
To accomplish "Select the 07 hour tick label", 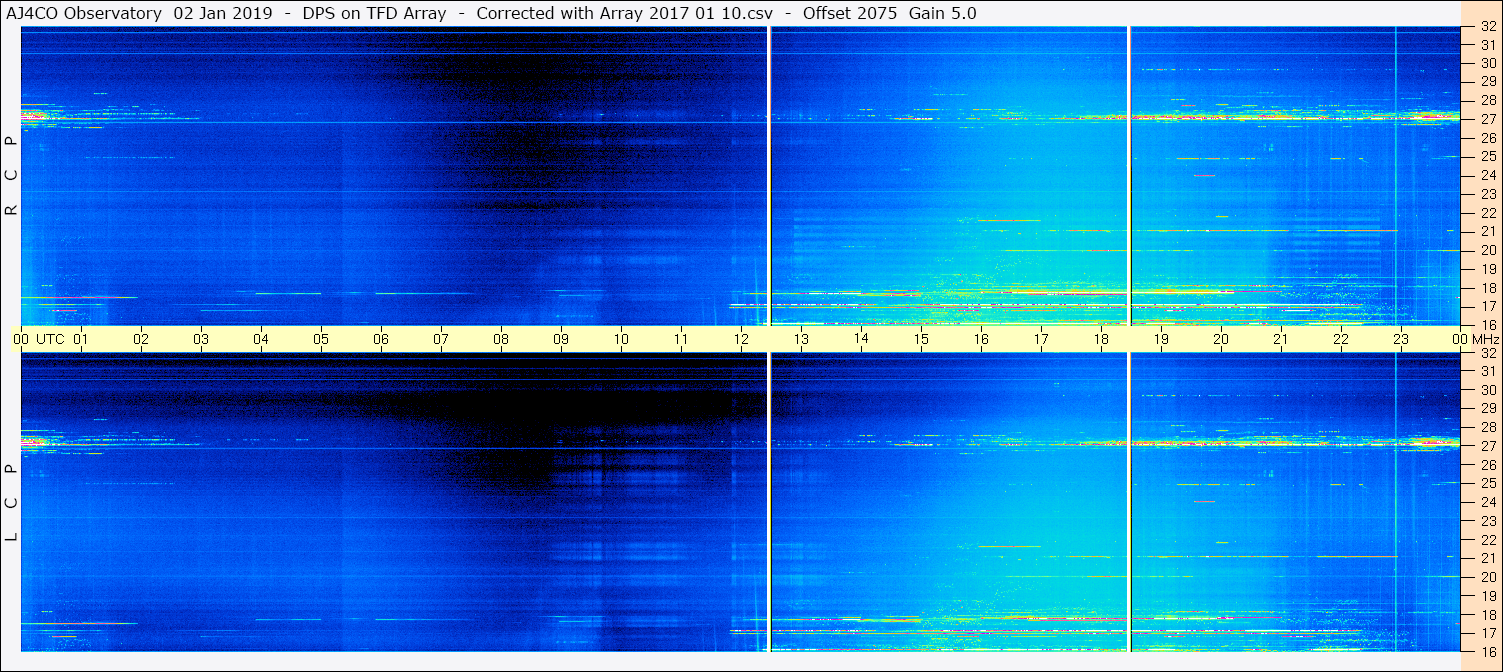I will 441,339.
